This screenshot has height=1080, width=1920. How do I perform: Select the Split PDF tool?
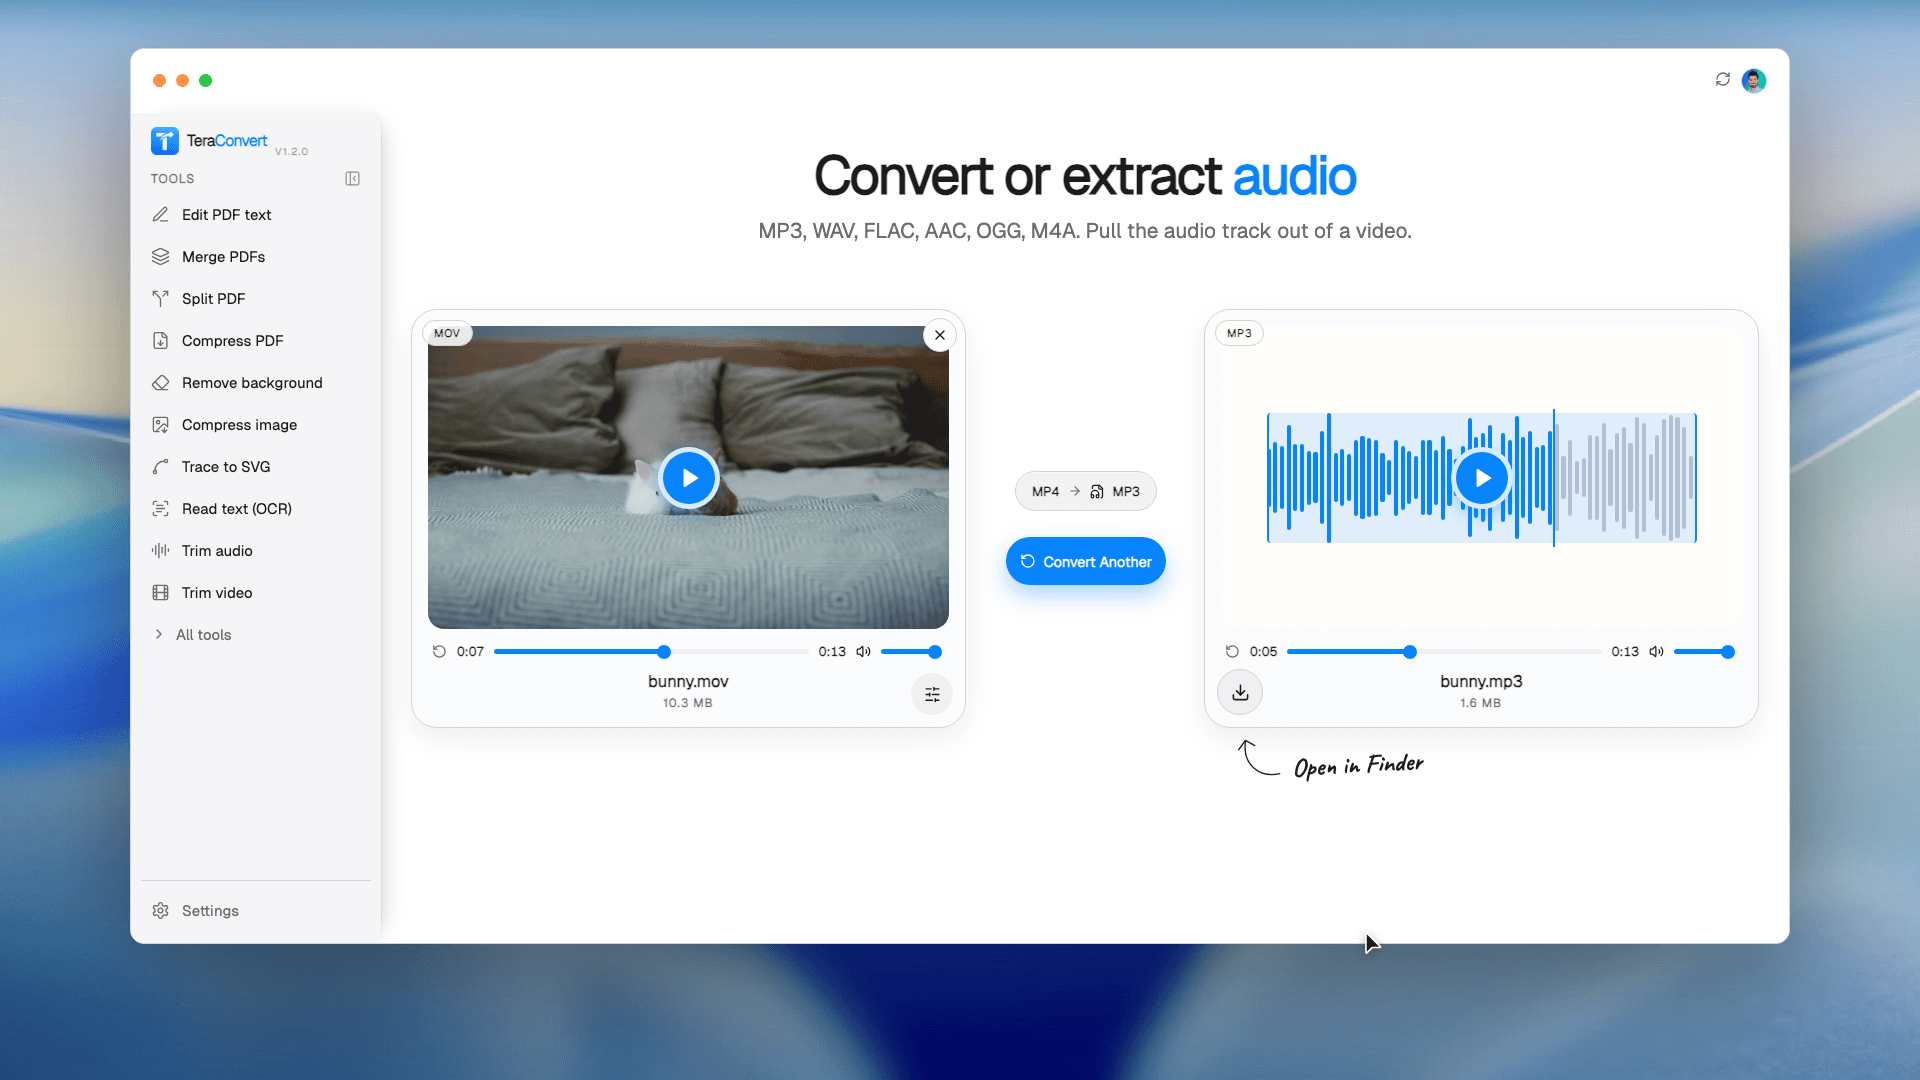click(x=213, y=299)
